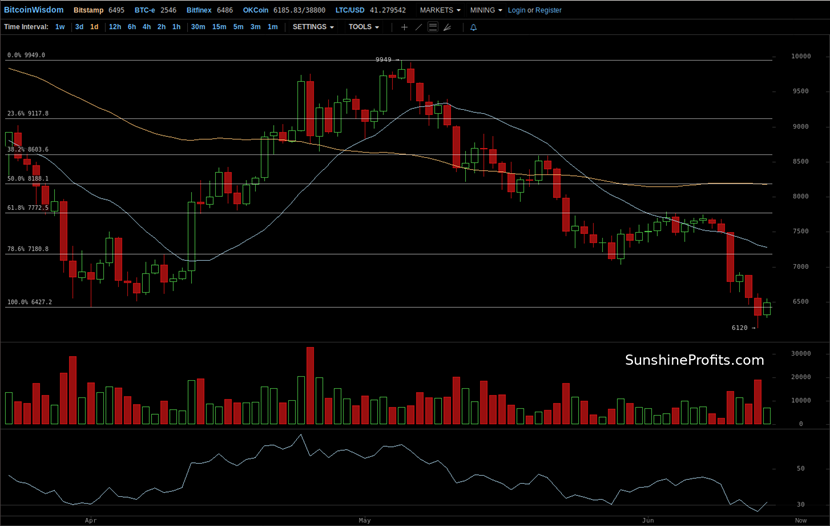Viewport: 830px width, 526px height.
Task: Set time interval to 1d
Action: click(94, 27)
